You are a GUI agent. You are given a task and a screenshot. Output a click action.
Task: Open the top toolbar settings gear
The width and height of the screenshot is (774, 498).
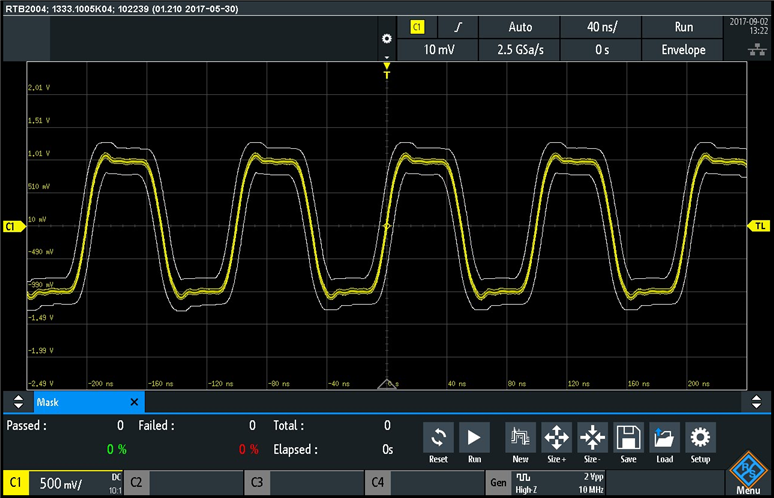tap(387, 38)
